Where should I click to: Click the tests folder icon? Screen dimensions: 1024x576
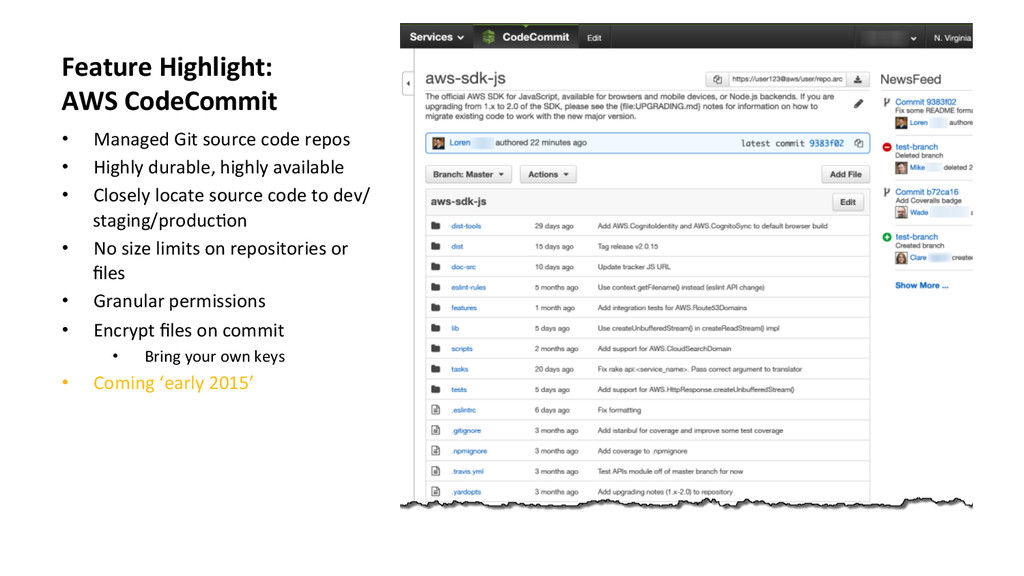(436, 389)
